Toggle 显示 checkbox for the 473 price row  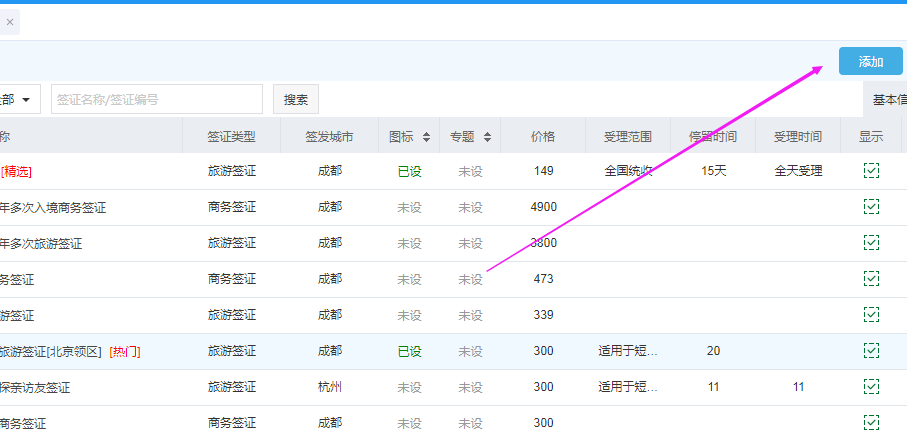click(871, 279)
